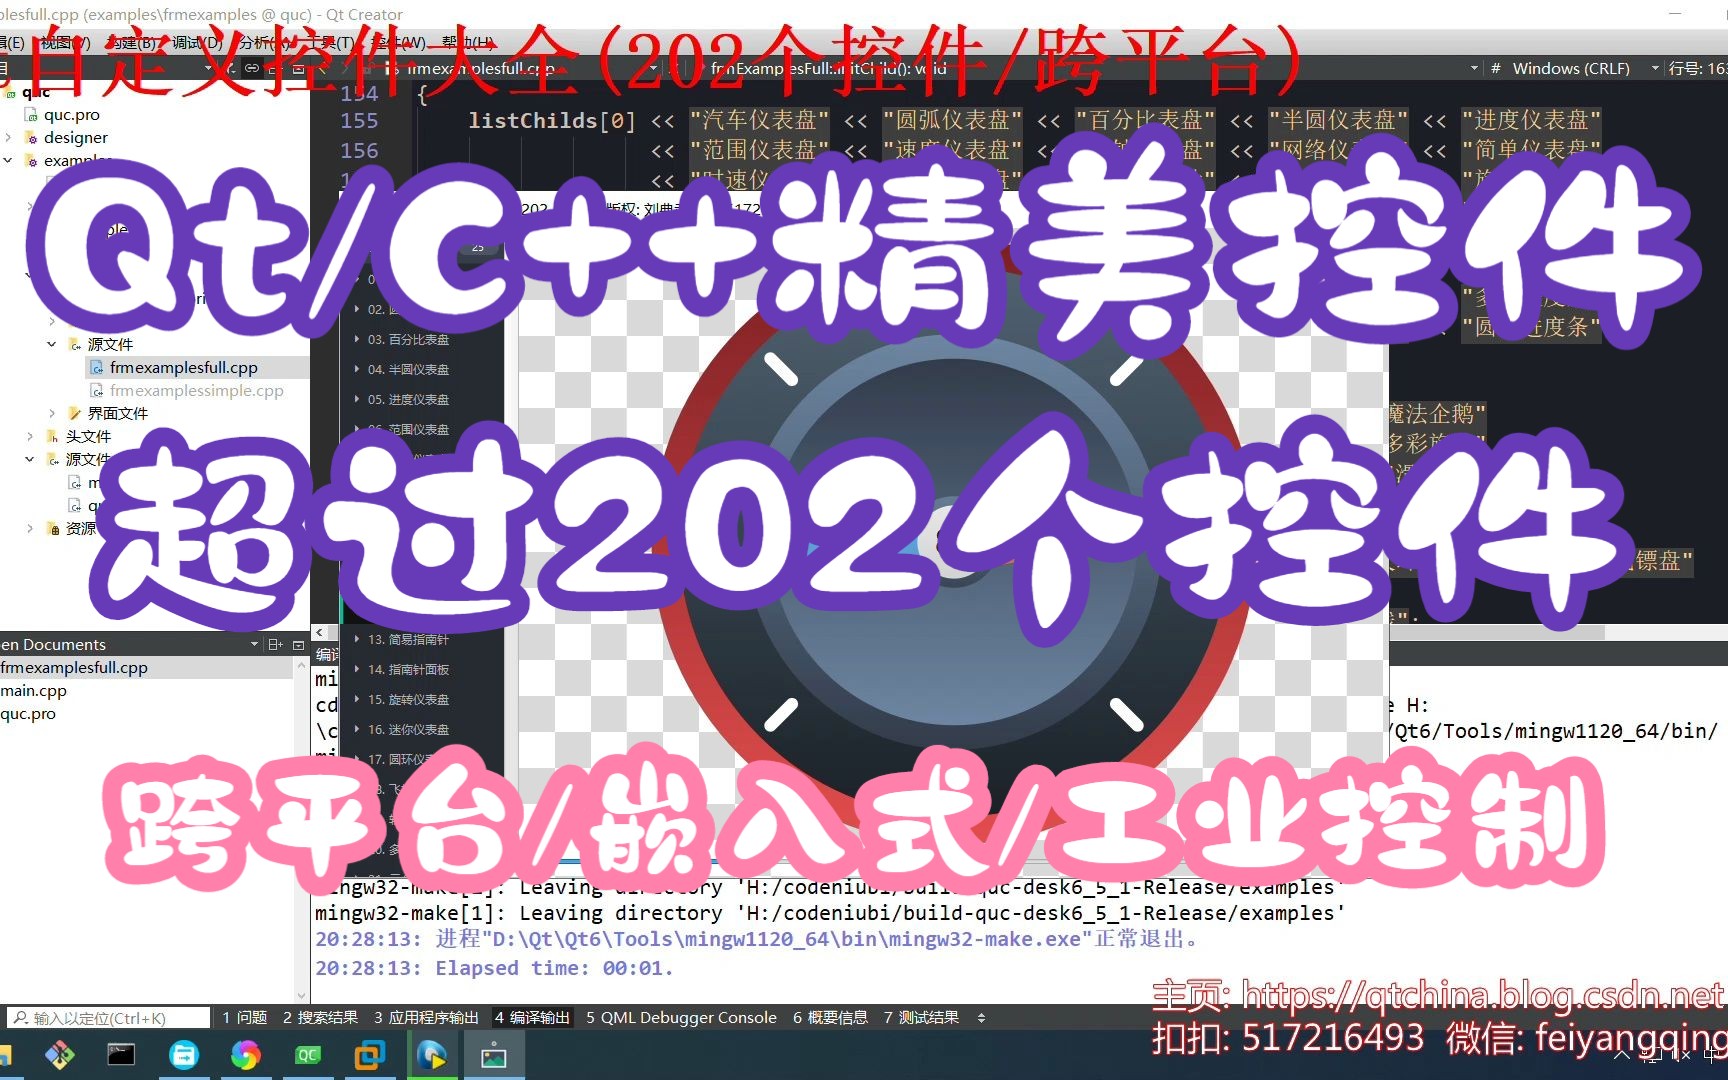1728x1080 pixels.
Task: Switch to the photo viewer taskbar icon
Action: [x=494, y=1054]
